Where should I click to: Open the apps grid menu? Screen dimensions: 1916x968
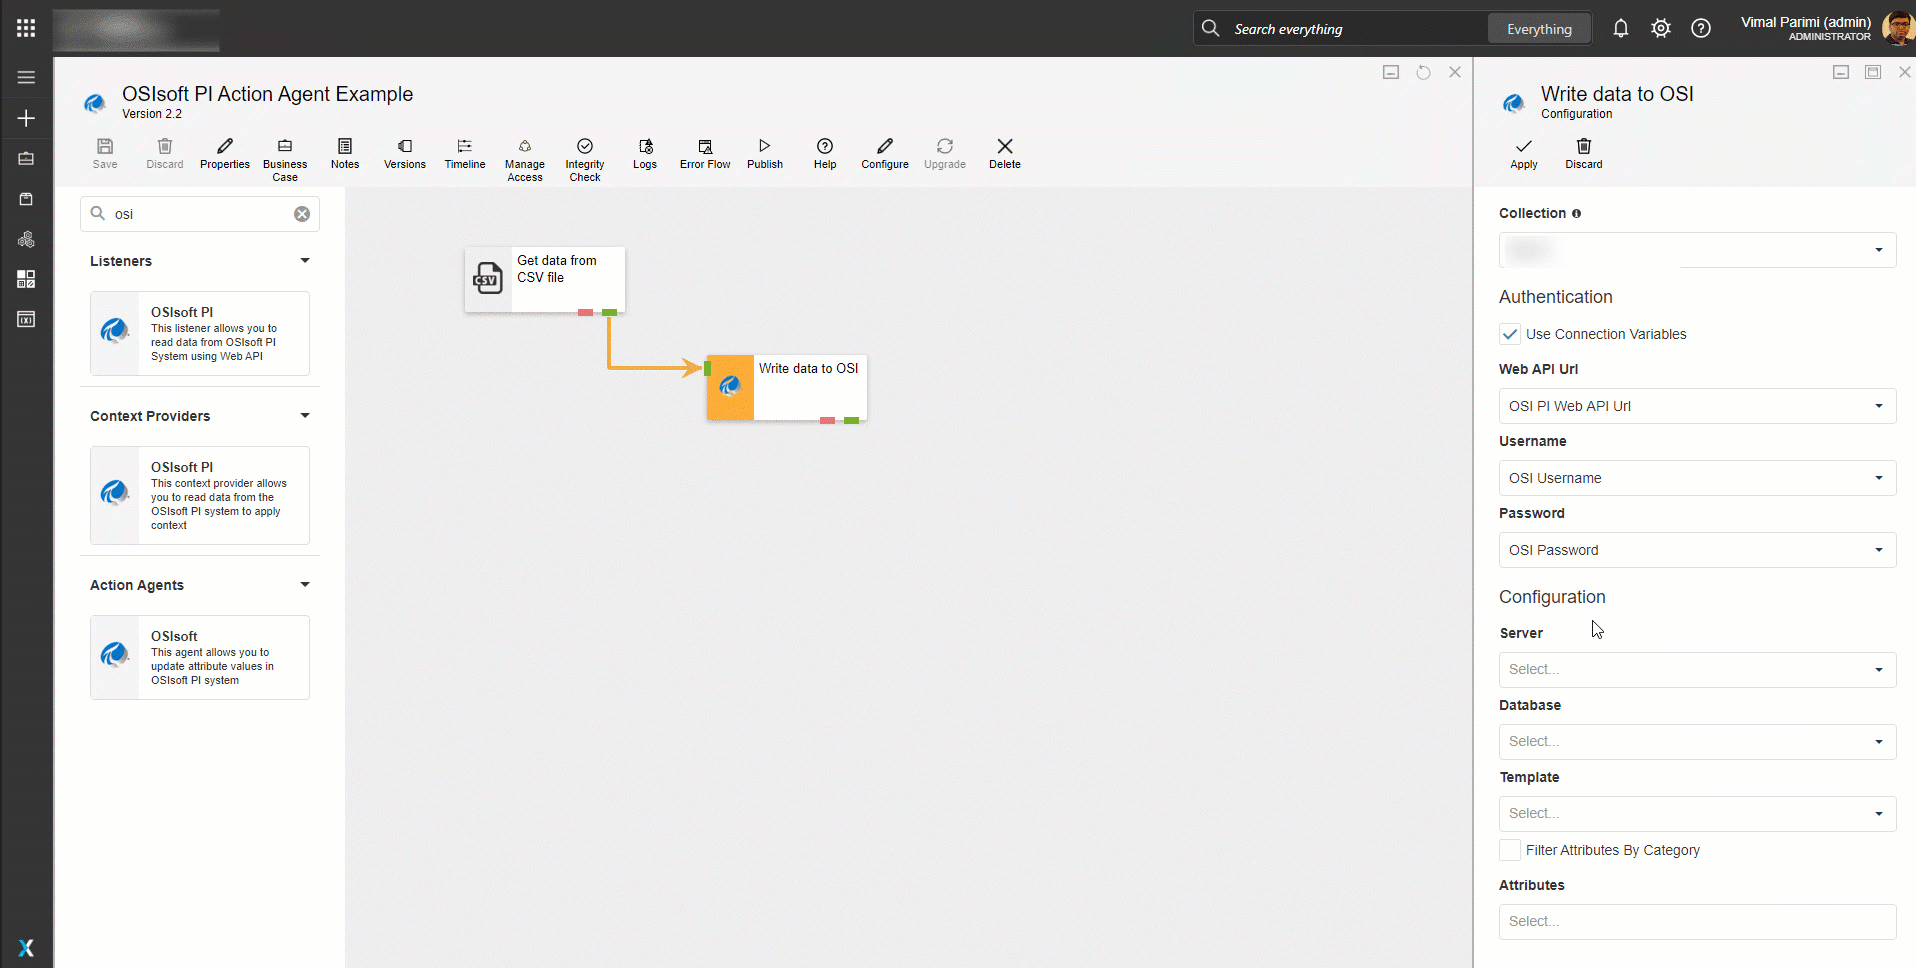[x=26, y=28]
